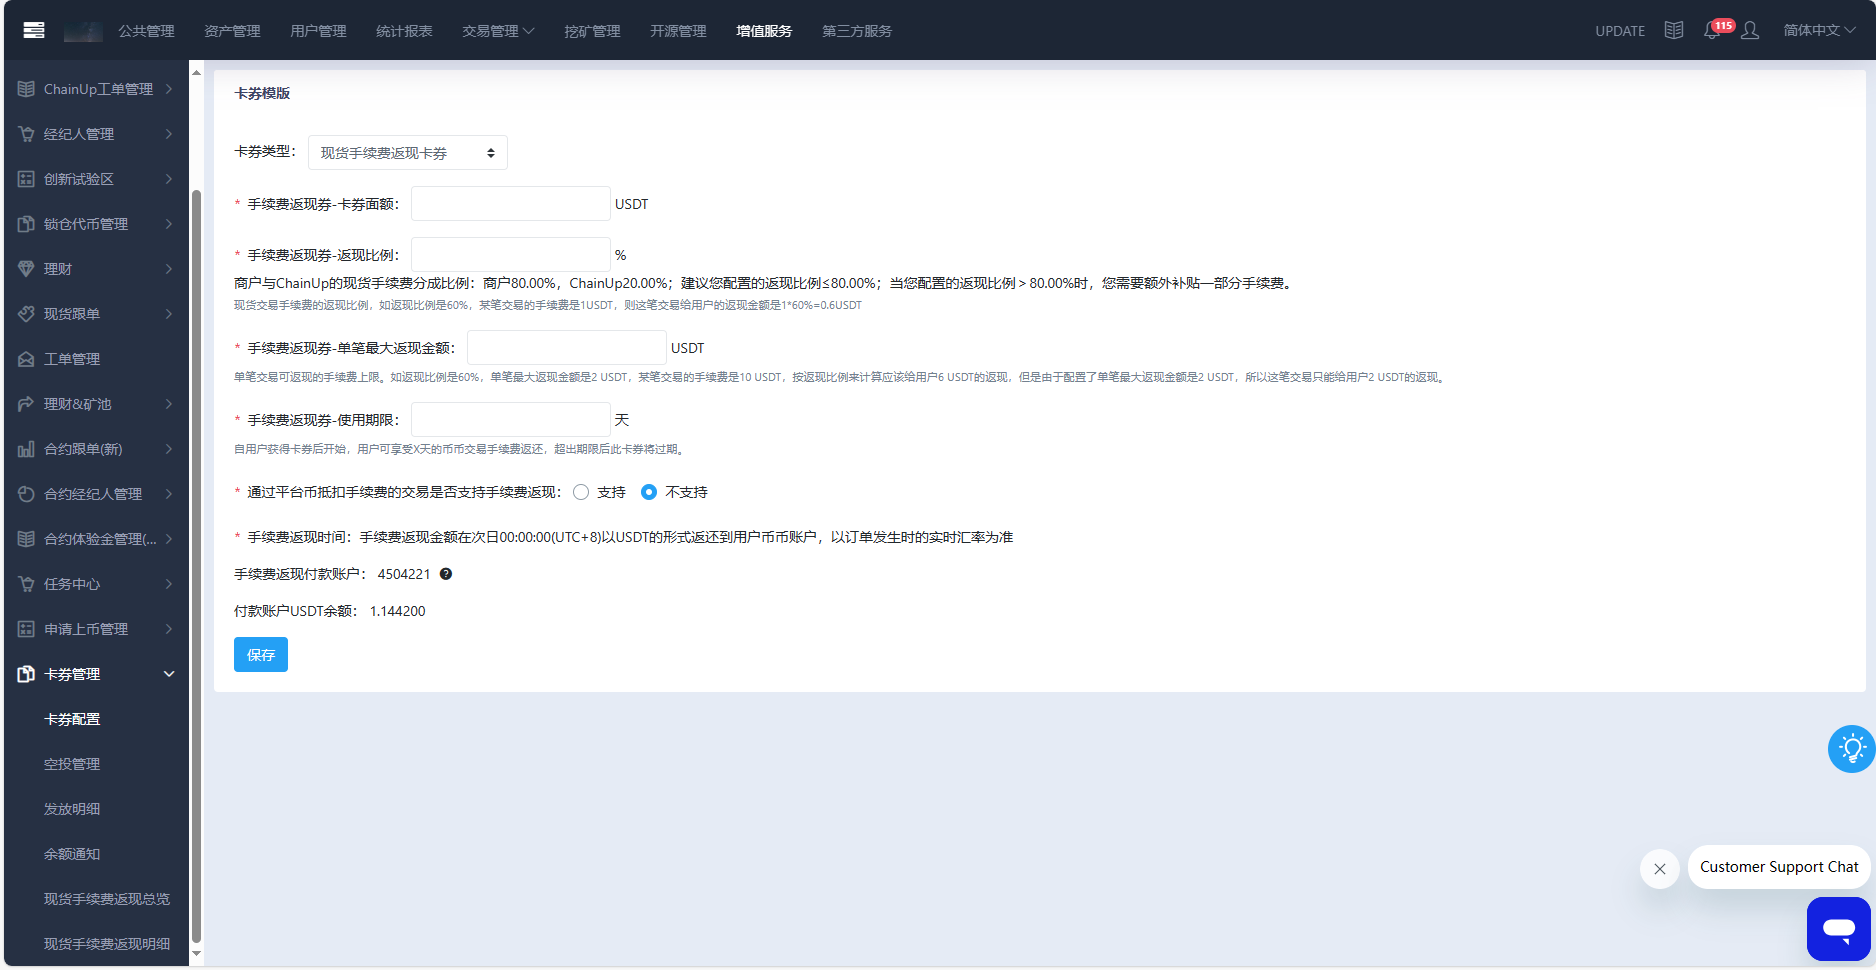Image resolution: width=1876 pixels, height=970 pixels.
Task: Focus the 单笔最大返现金额 input field
Action: click(567, 347)
